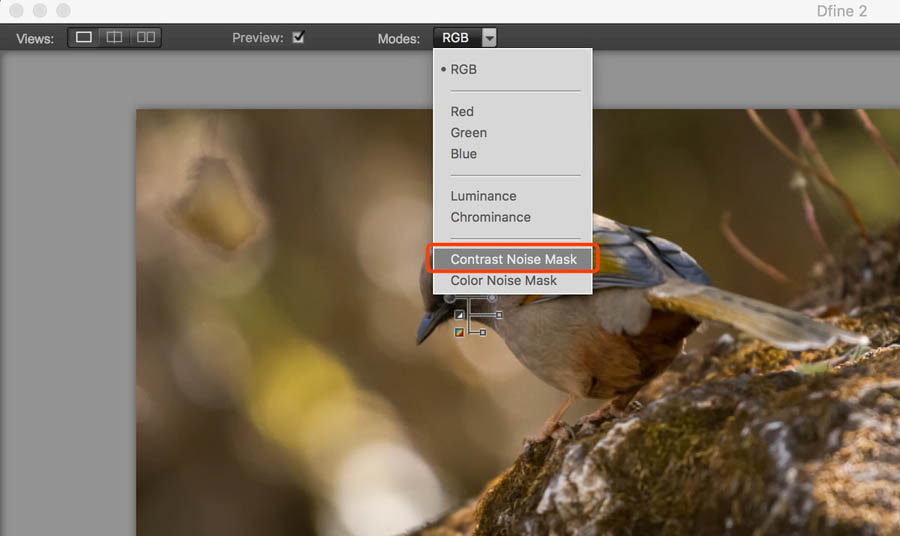Click the color noise slider handle
This screenshot has height=536, width=900.
484,332
